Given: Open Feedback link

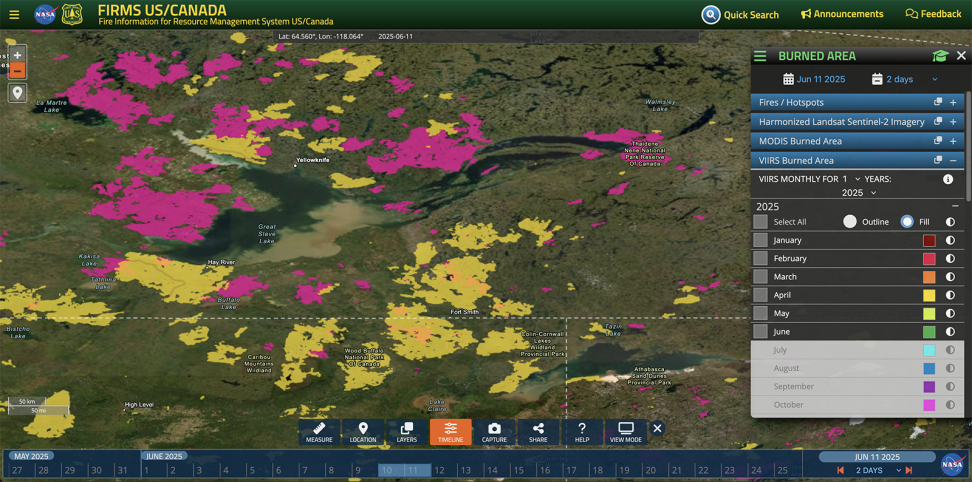Looking at the screenshot, I should point(934,14).
